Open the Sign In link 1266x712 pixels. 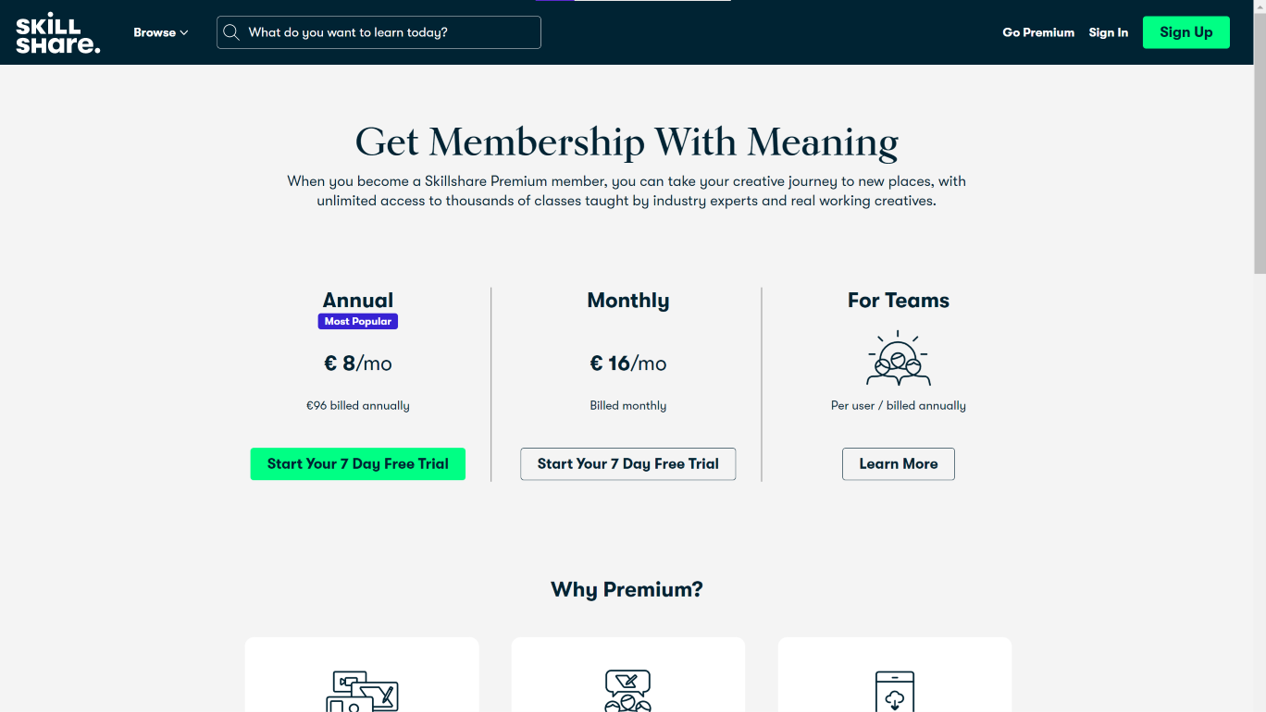1108,33
